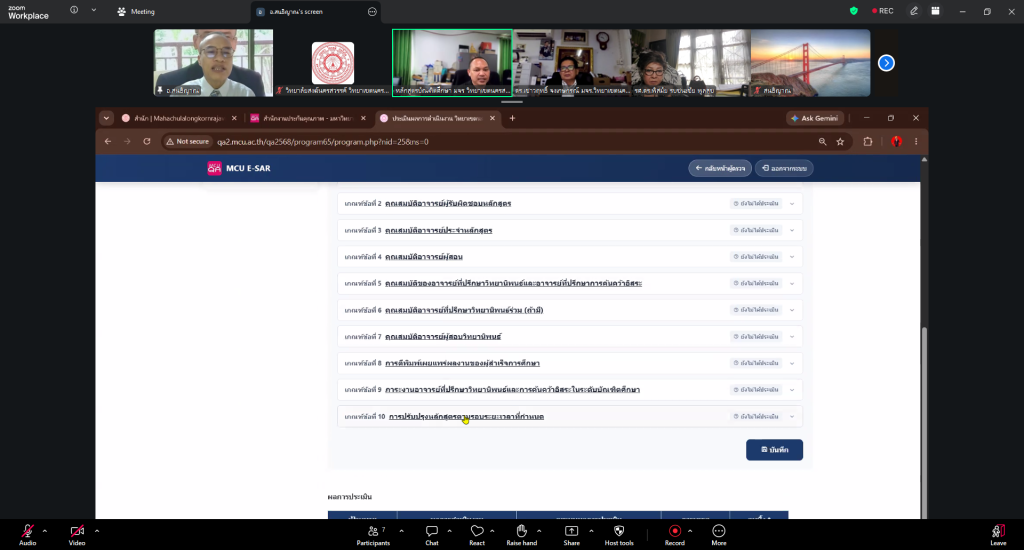Open the browser extensions puzzle icon

[x=868, y=142]
